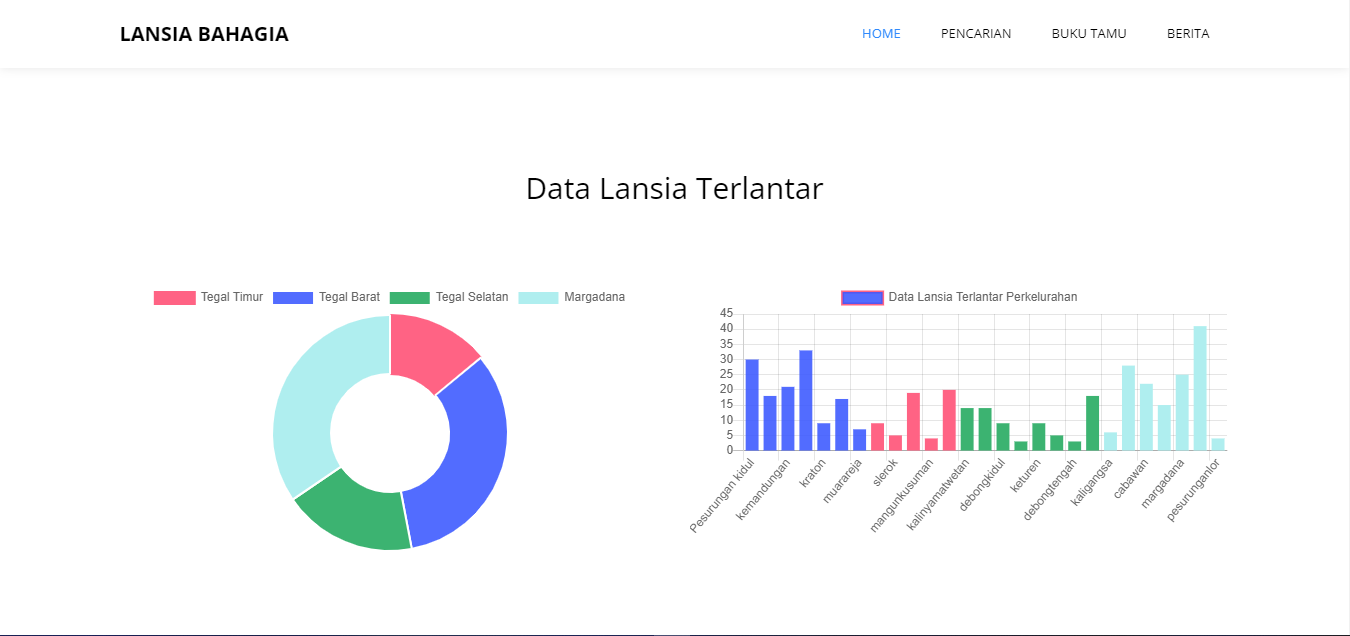
Task: Toggle Tegal Selatan legend item
Action: click(x=448, y=297)
